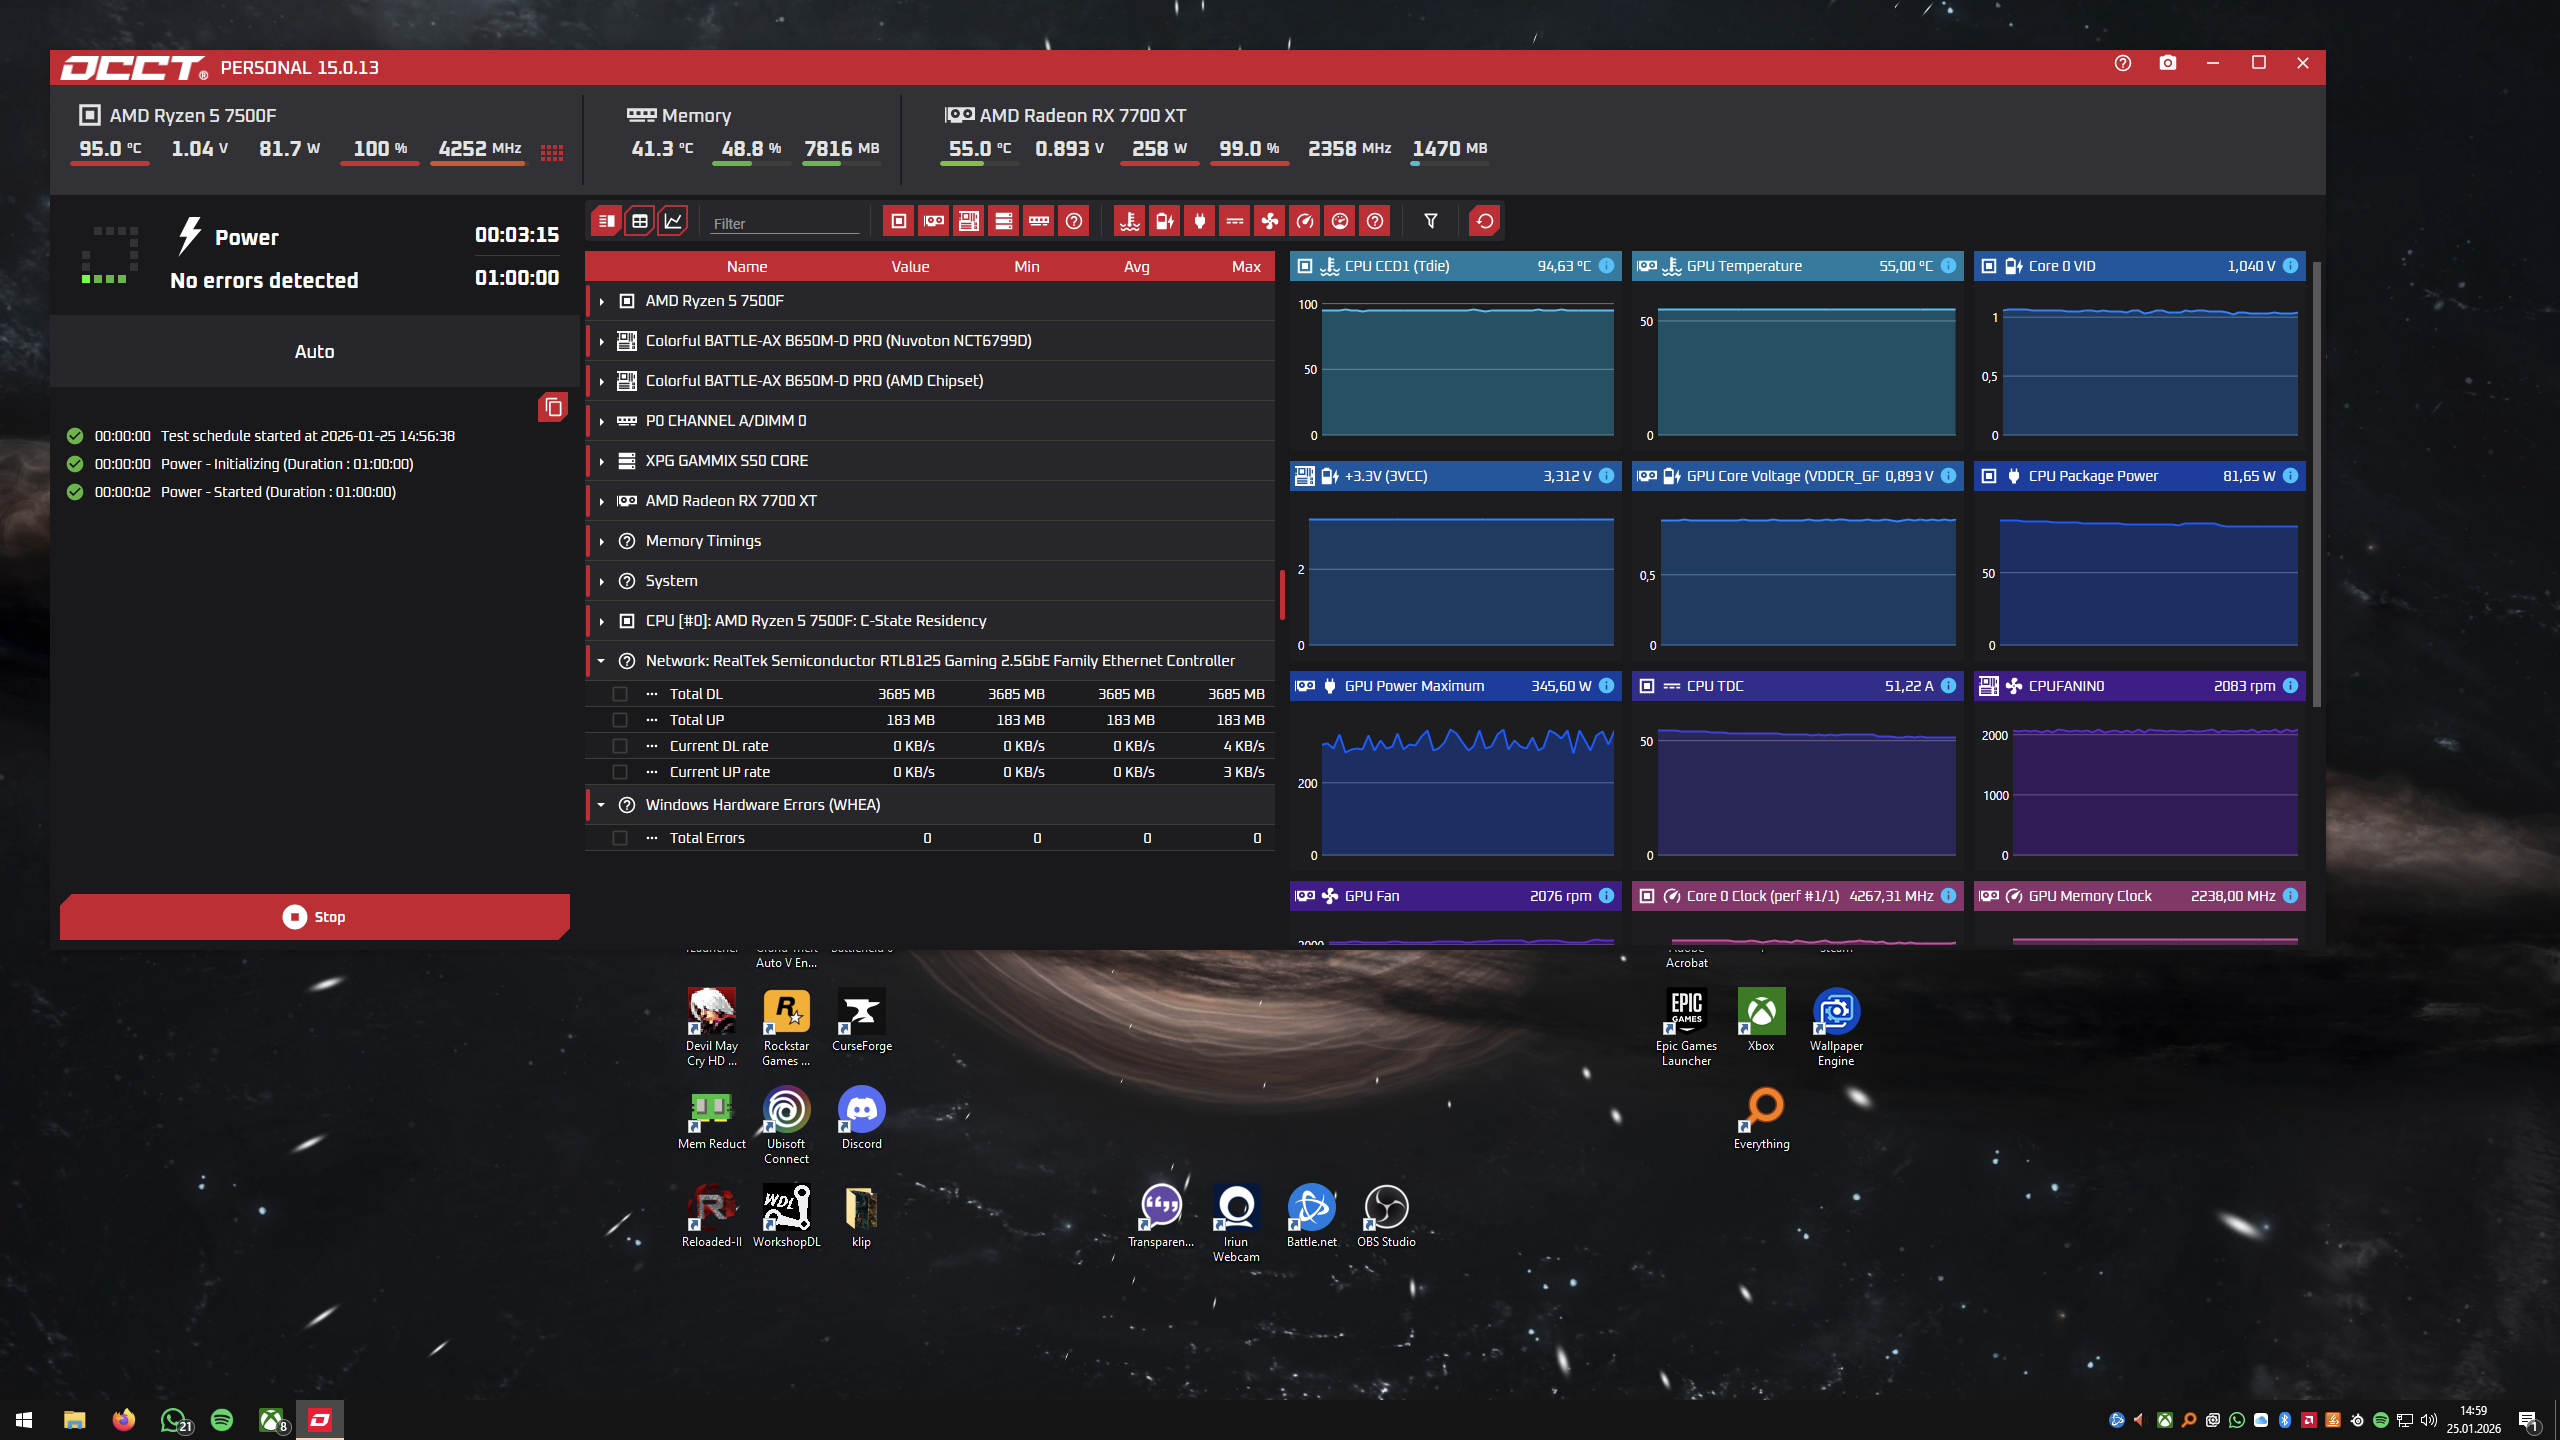
Task: Reset monitoring values with refresh icon
Action: coord(1485,221)
